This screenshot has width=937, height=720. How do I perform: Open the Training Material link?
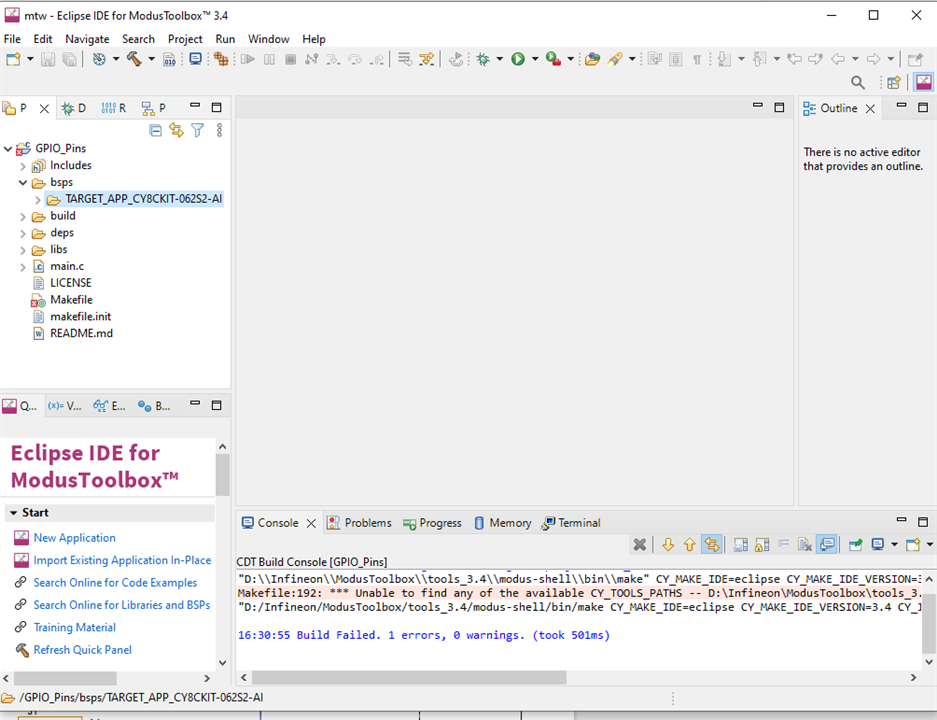[75, 627]
